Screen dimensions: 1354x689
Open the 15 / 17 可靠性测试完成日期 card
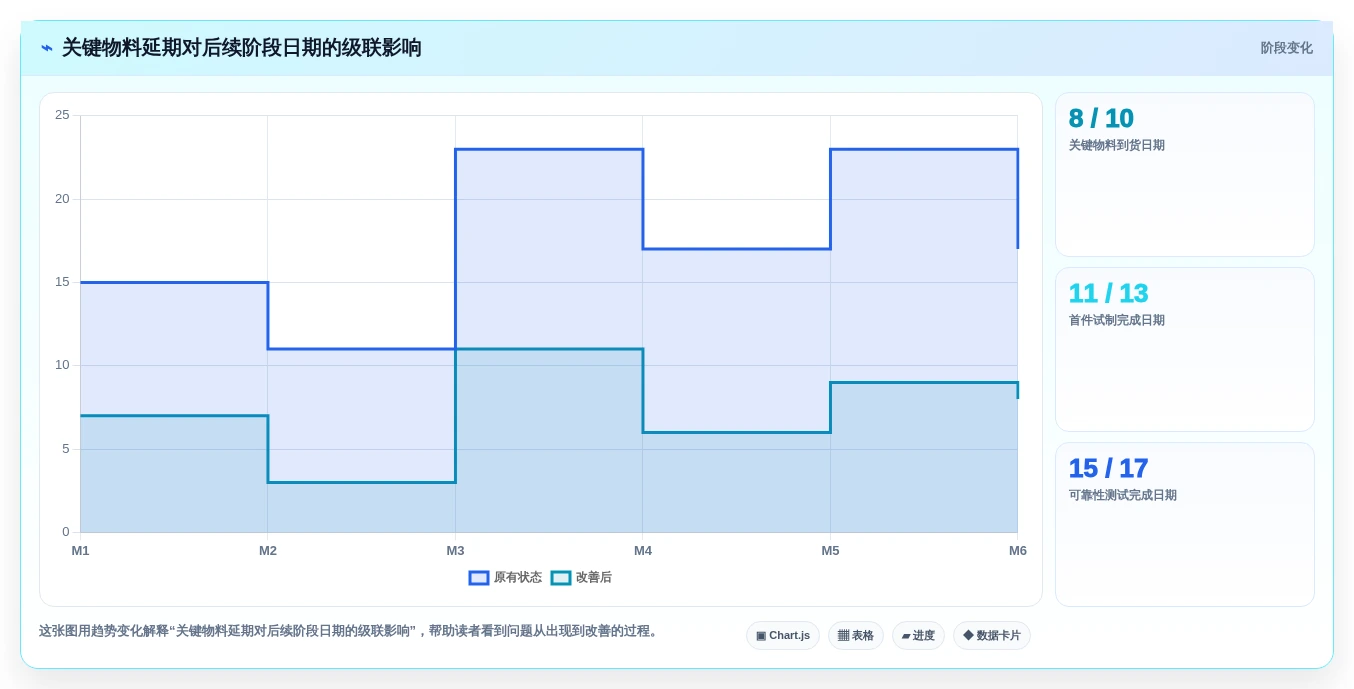1185,524
